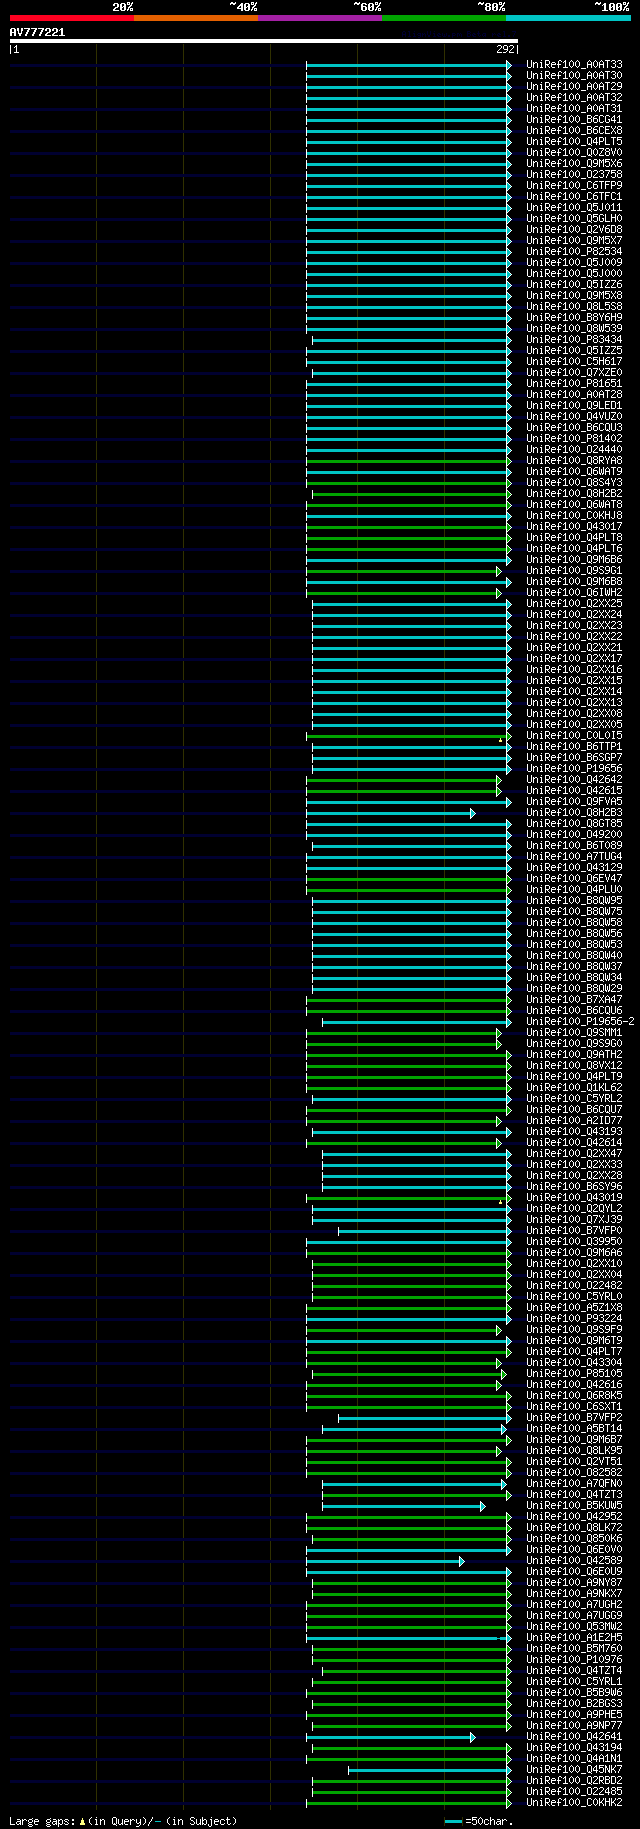This screenshot has height=1829, width=640.
Task: Click the red identity legend segment
Action: (71, 18)
